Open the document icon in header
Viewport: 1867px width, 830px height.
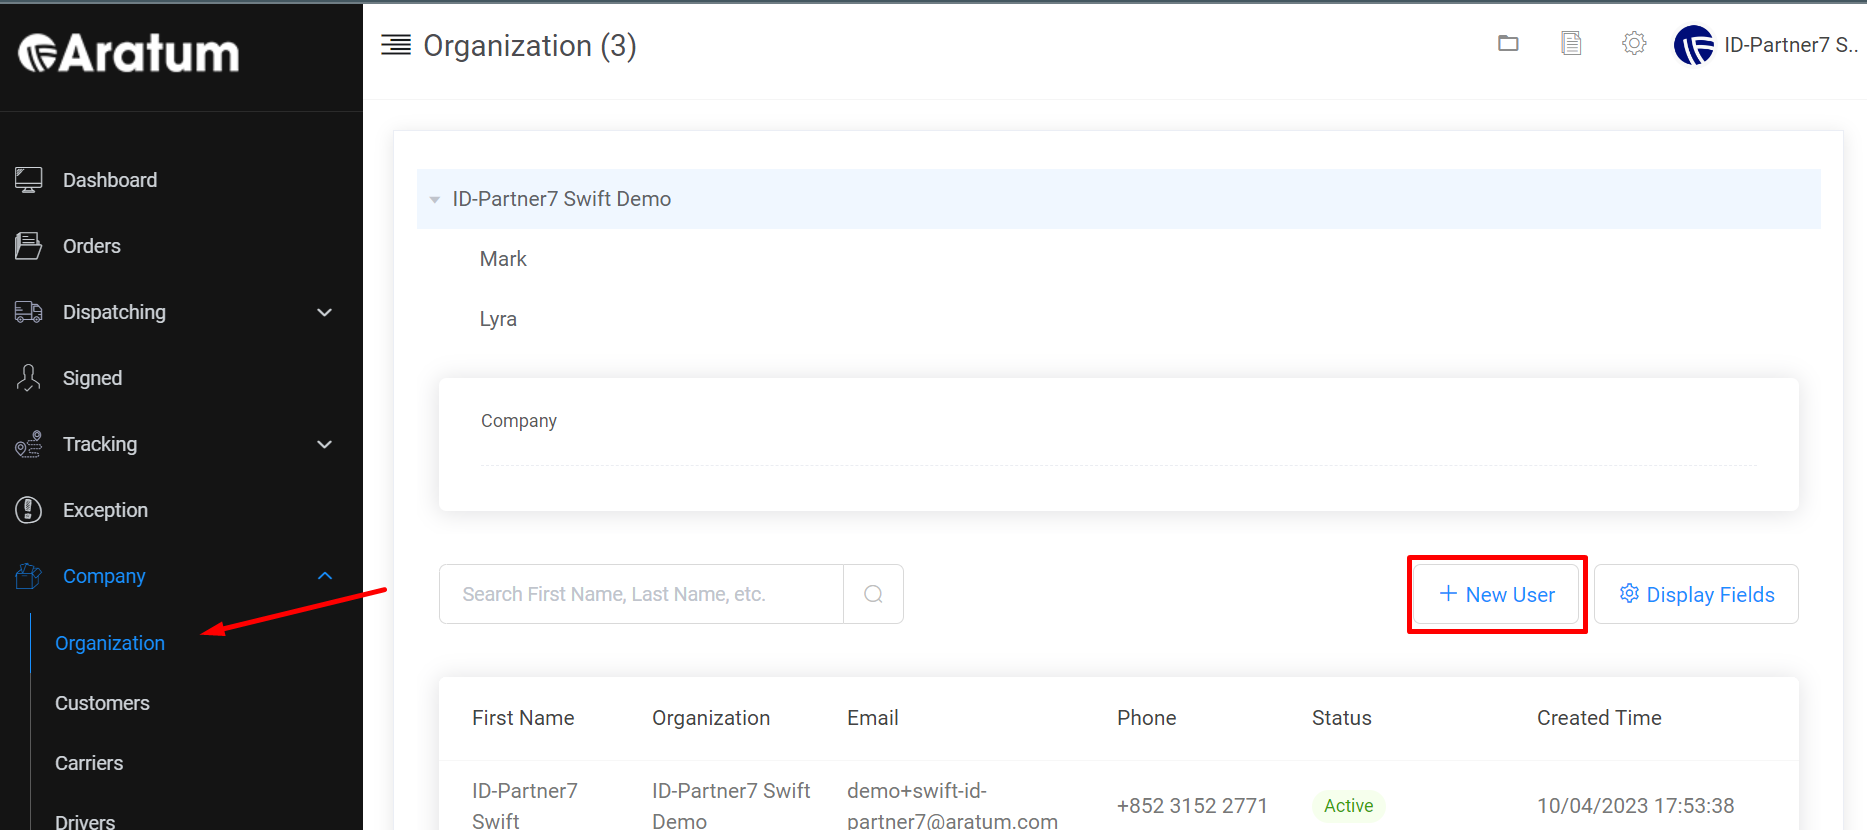1571,43
